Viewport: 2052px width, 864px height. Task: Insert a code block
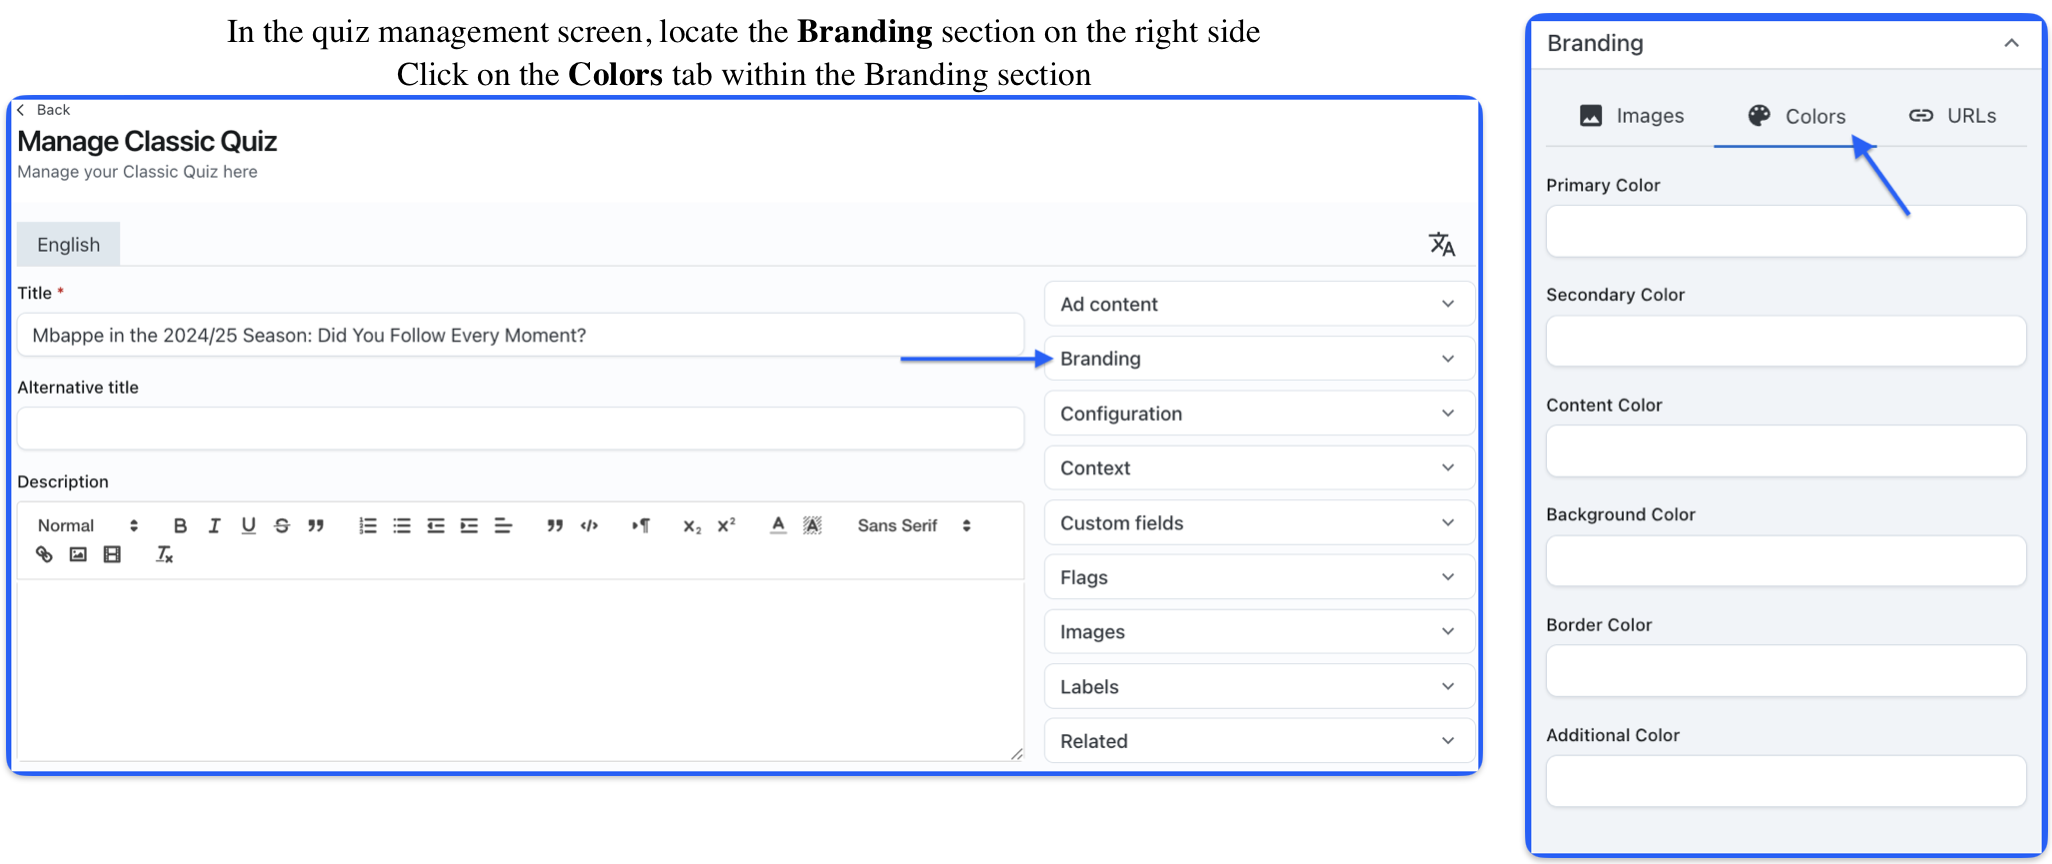(x=590, y=526)
